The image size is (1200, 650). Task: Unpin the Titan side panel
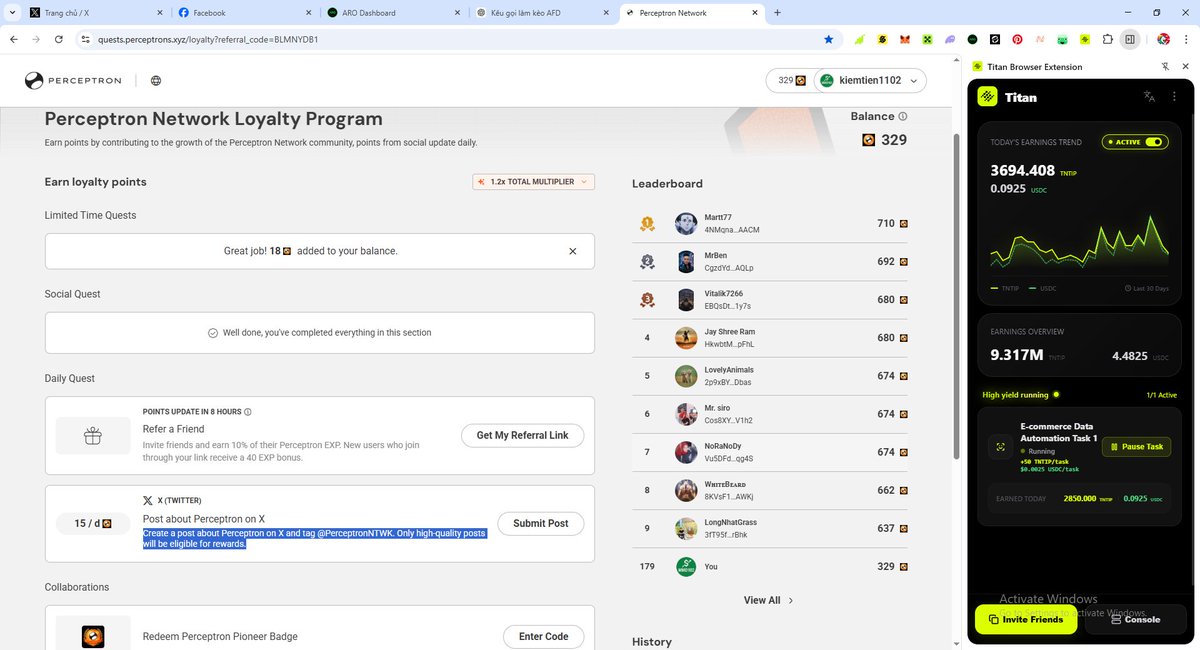pyautogui.click(x=1165, y=67)
